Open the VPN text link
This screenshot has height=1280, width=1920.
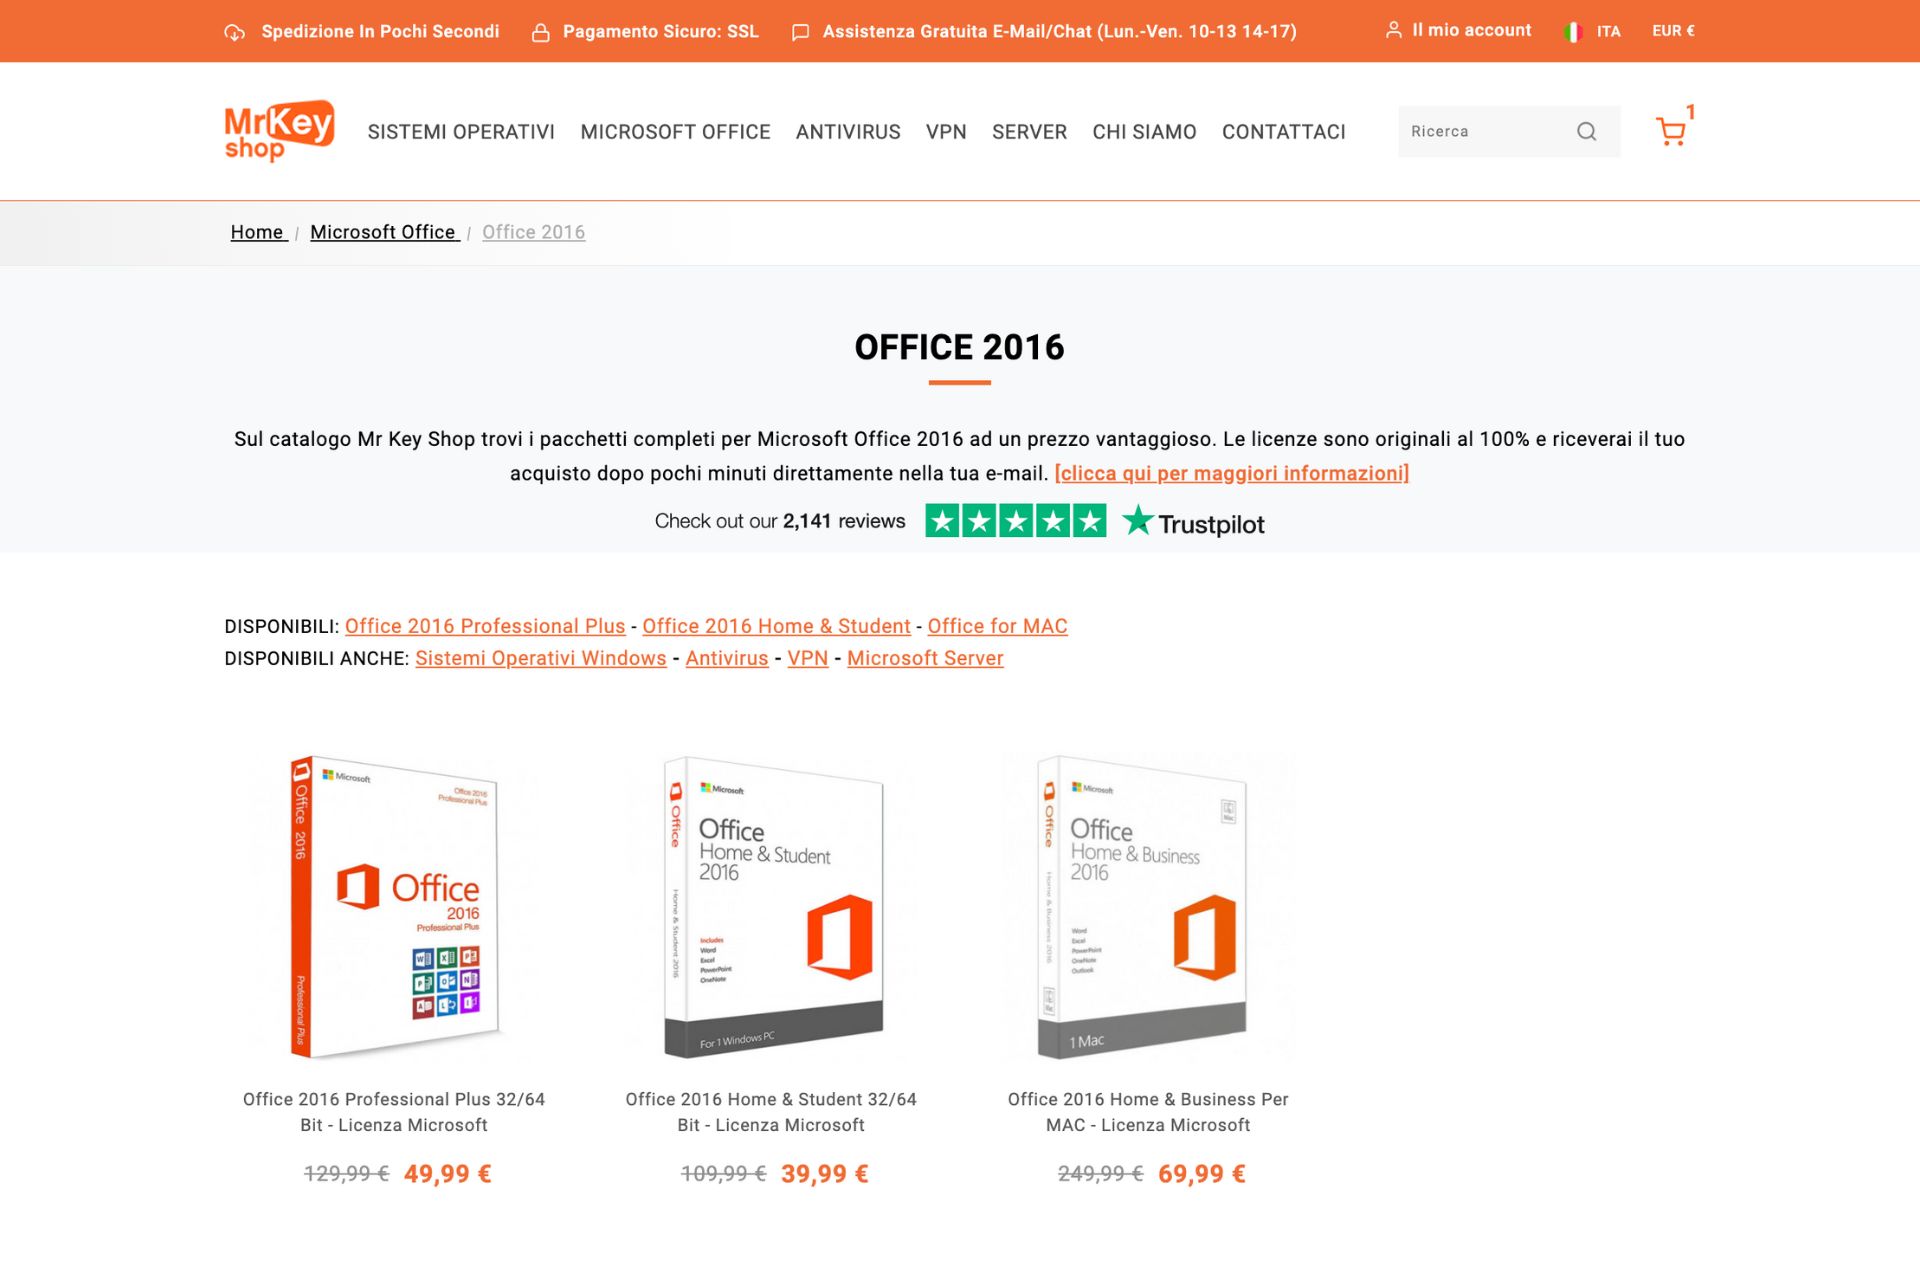click(x=807, y=658)
